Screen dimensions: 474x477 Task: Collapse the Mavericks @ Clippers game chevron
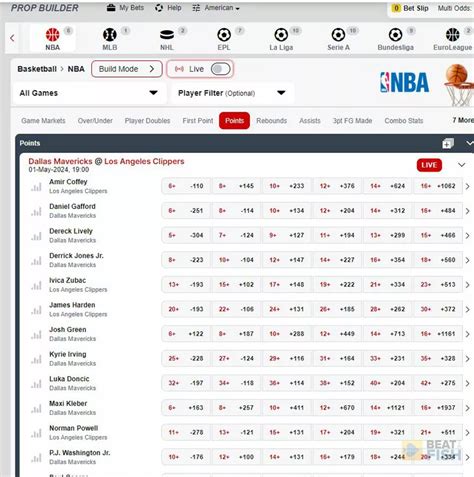point(462,165)
